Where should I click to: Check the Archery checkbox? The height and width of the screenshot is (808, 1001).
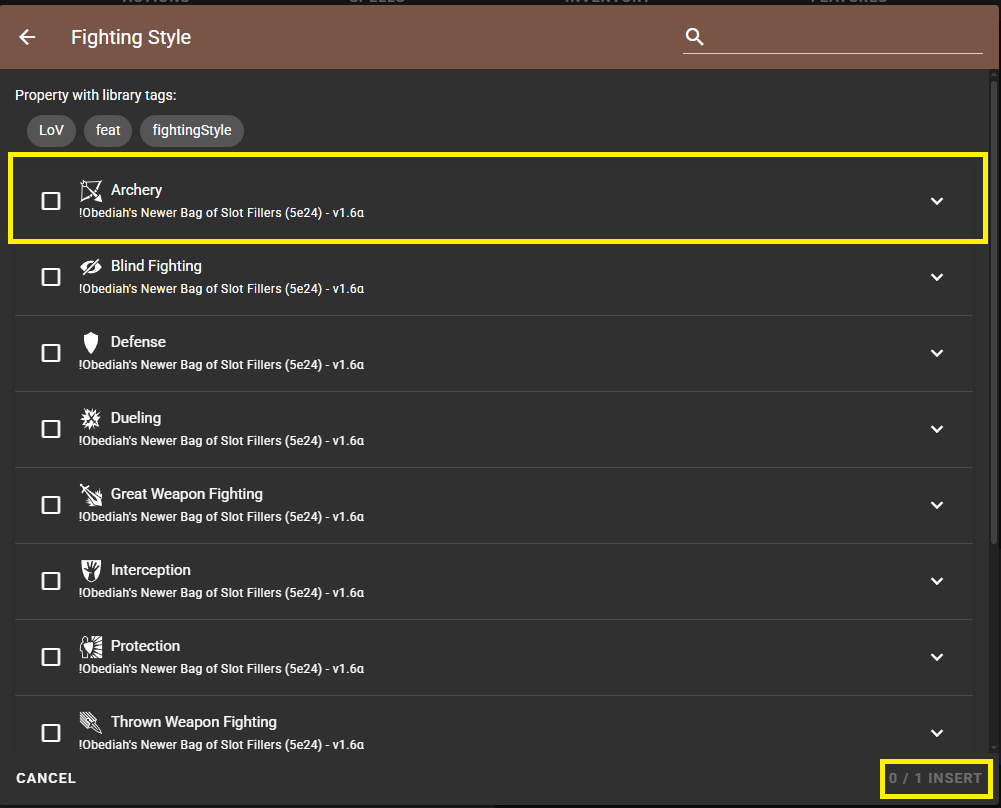(x=51, y=201)
